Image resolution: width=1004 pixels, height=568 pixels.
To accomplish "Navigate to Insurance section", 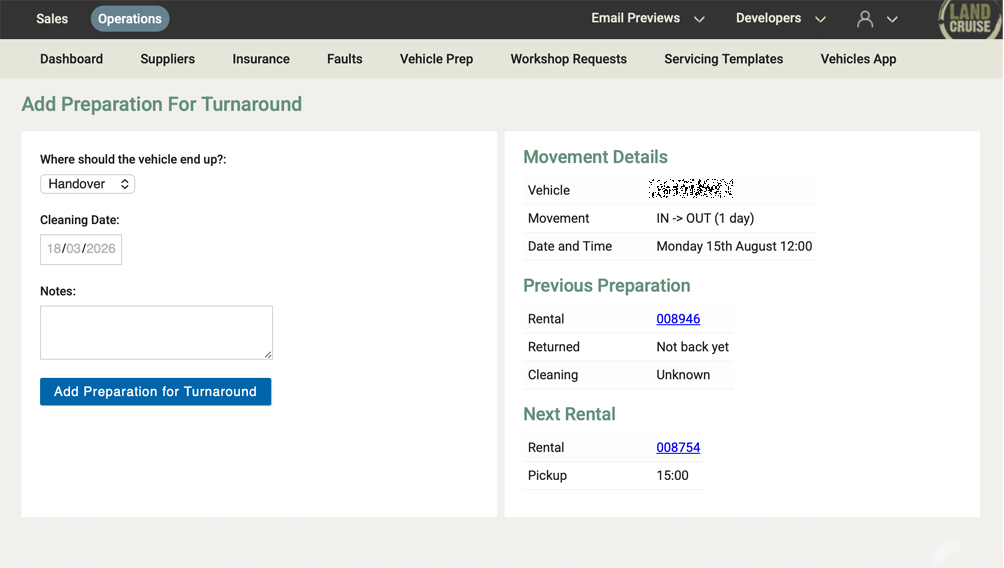I will tap(261, 59).
